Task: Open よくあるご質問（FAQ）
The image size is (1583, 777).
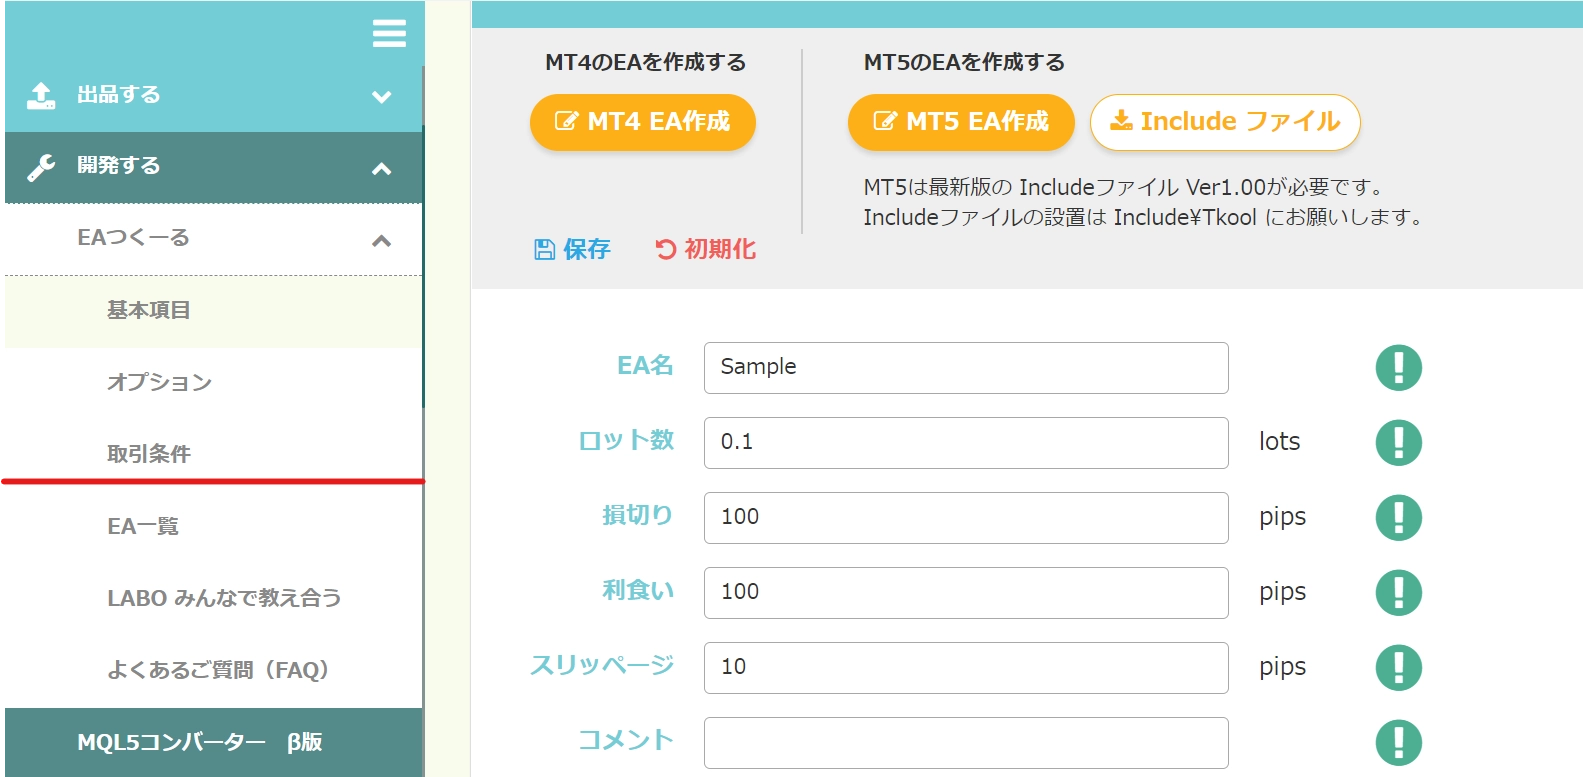Action: 213,671
